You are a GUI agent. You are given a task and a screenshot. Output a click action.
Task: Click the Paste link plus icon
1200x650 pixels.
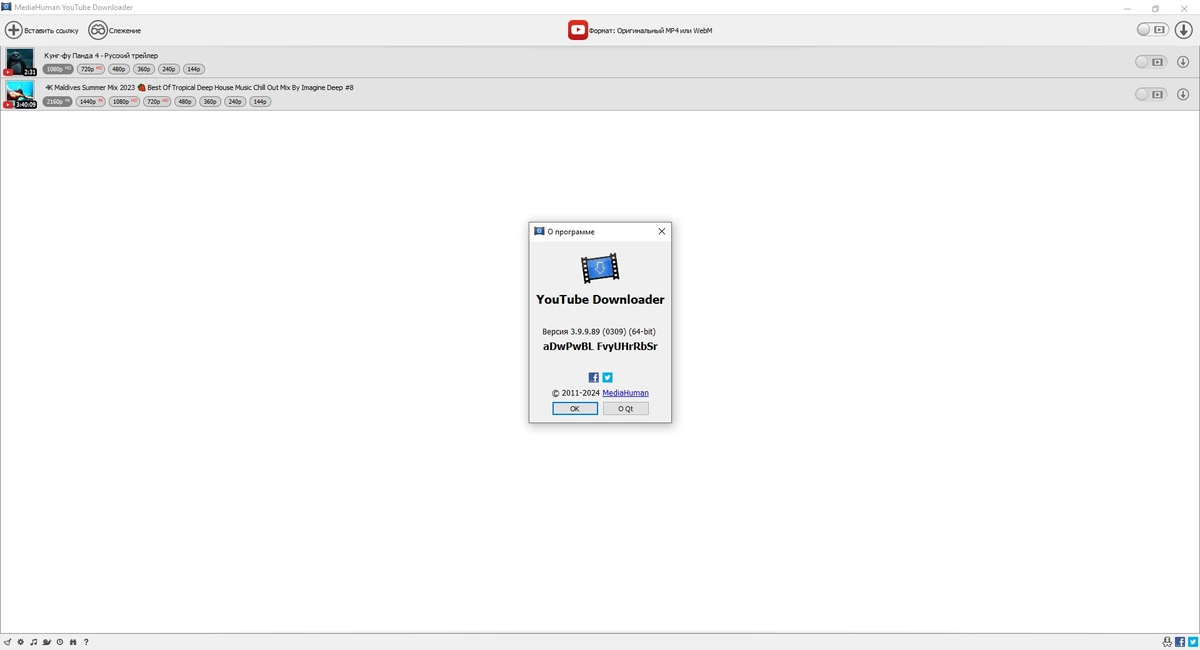point(13,30)
